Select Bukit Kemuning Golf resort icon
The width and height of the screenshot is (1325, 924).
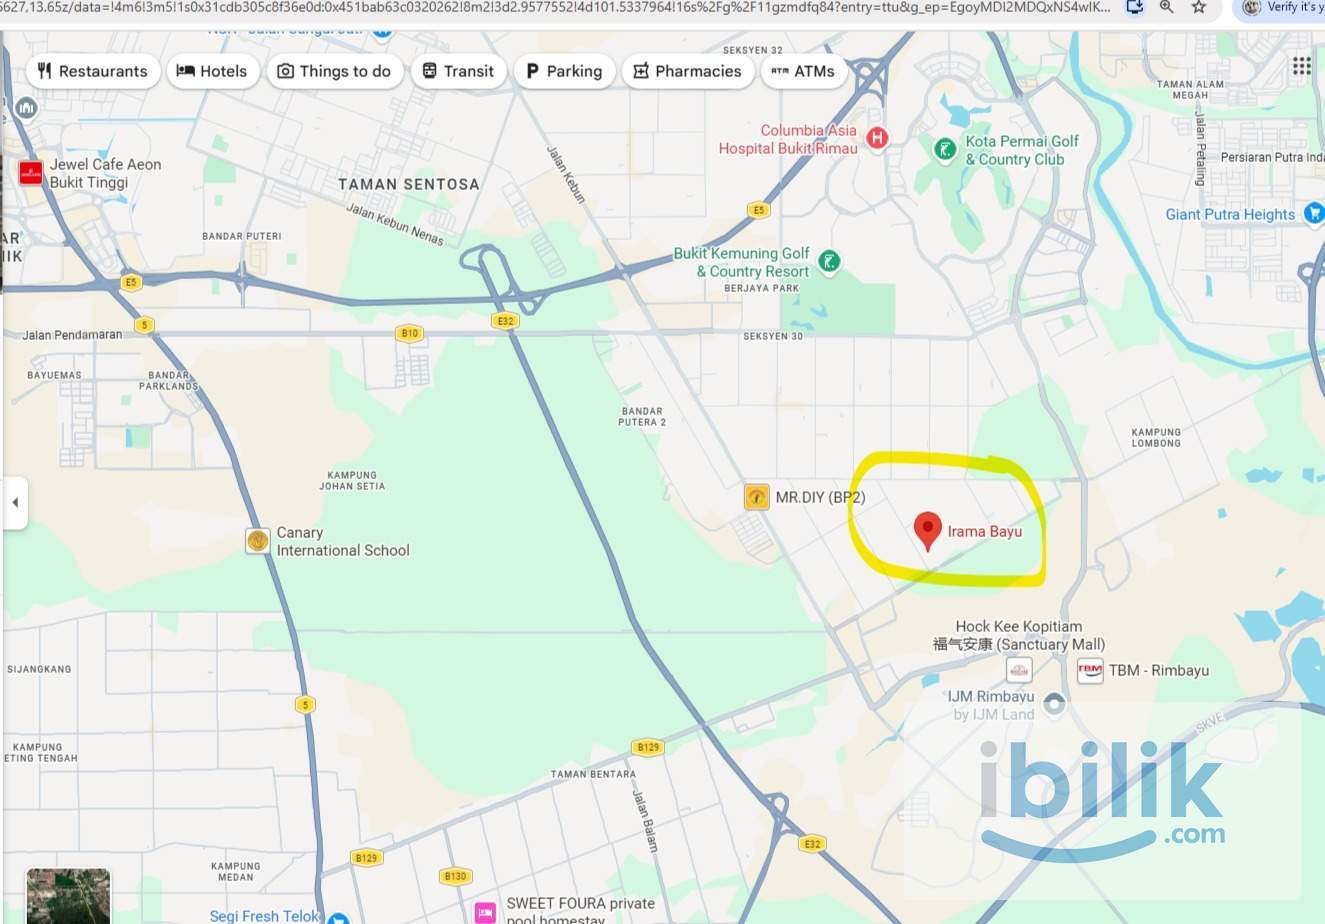(828, 263)
